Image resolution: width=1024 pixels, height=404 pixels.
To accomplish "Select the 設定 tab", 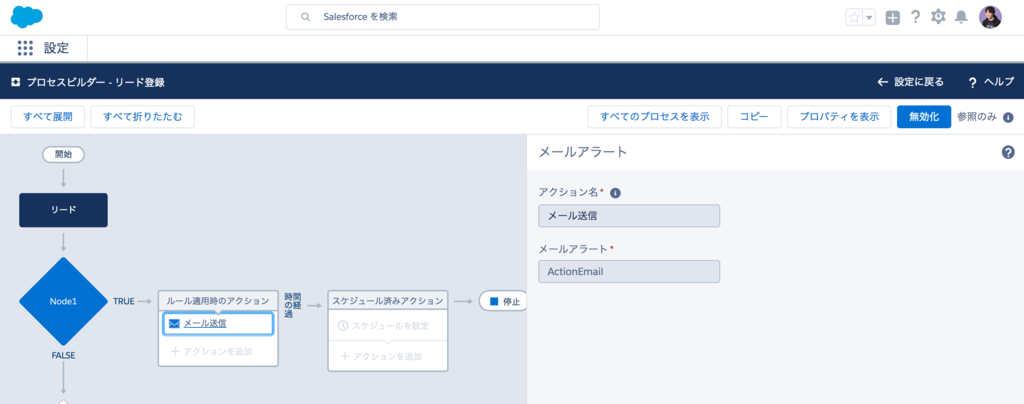I will point(56,48).
